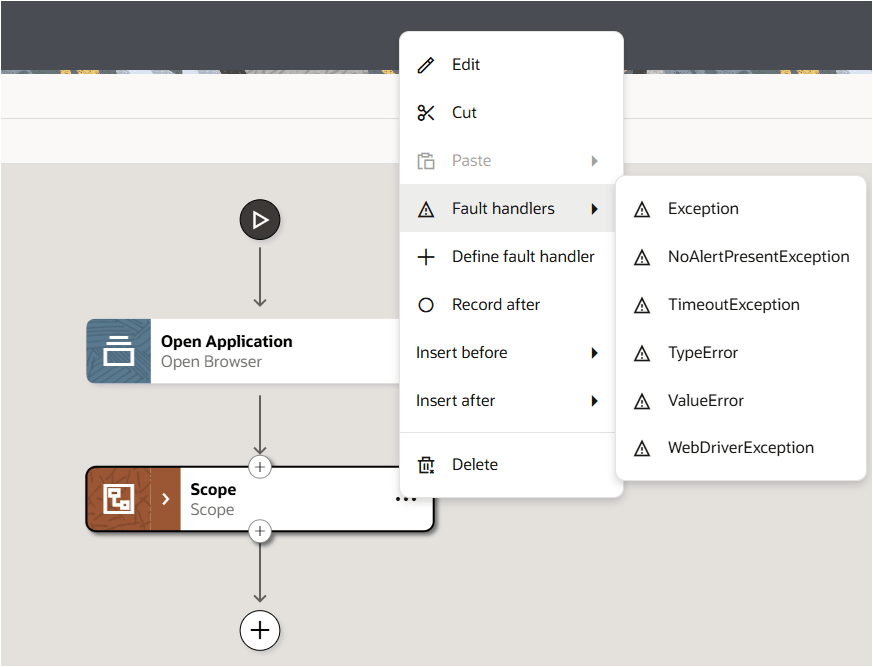Click the Fault handlers warning triangle icon
The image size is (873, 667).
click(427, 208)
